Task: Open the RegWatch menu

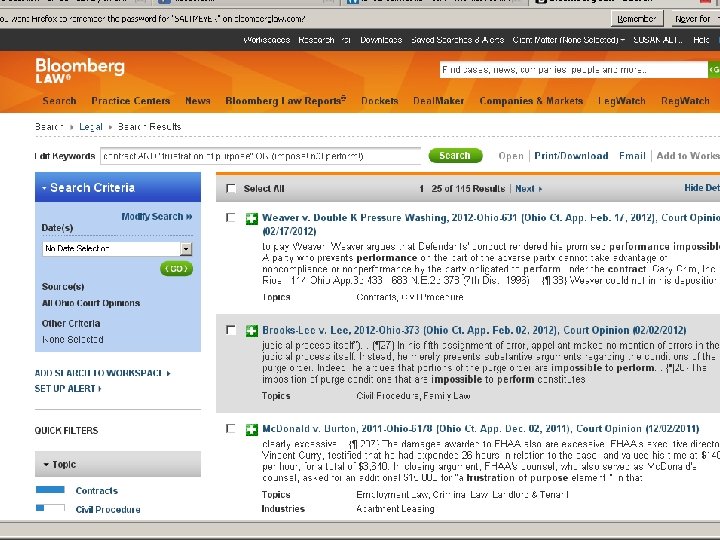Action: [x=685, y=101]
